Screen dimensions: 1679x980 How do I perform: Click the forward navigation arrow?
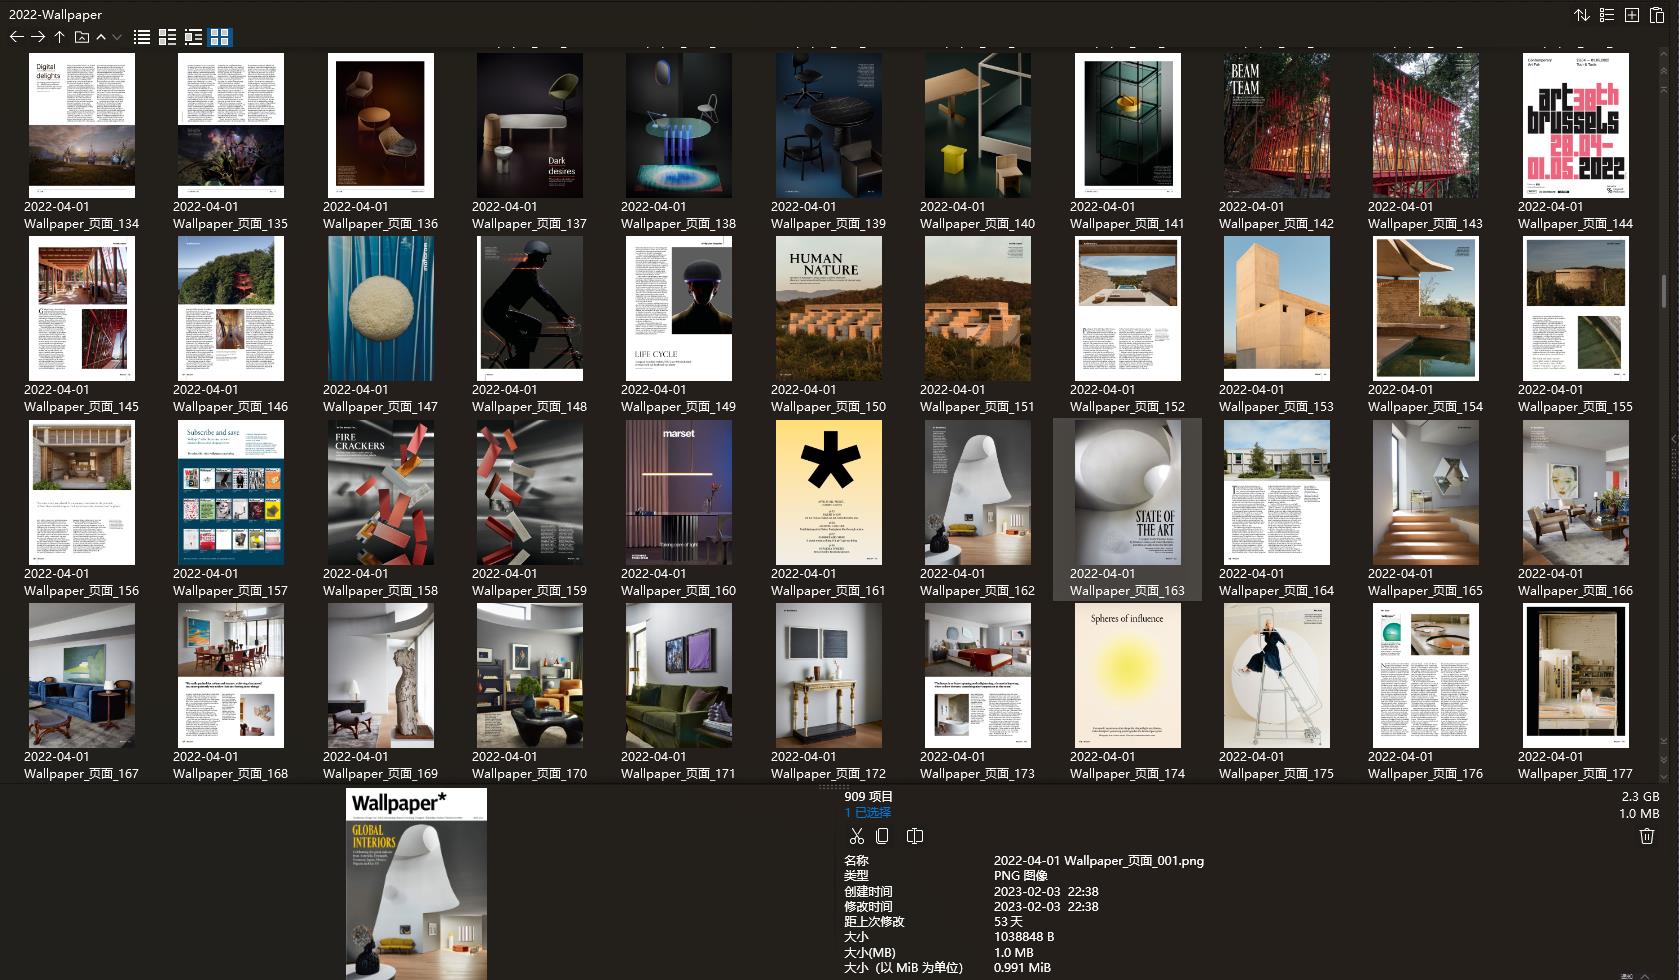pyautogui.click(x=38, y=37)
